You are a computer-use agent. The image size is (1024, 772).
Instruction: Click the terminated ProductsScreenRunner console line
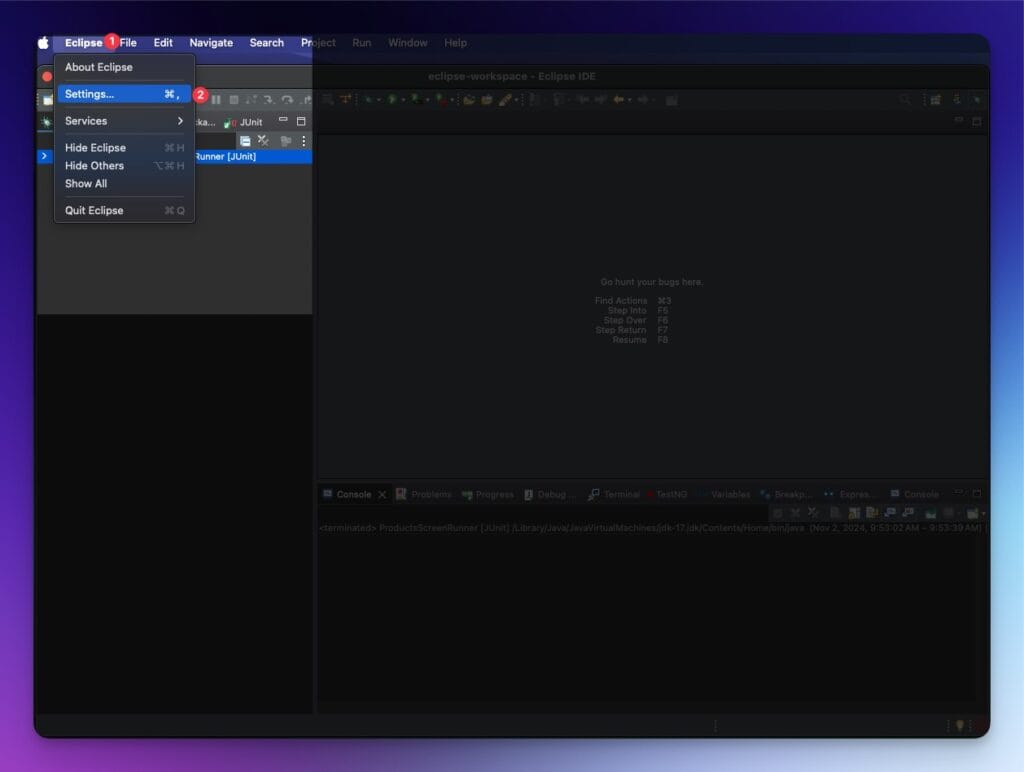[650, 528]
